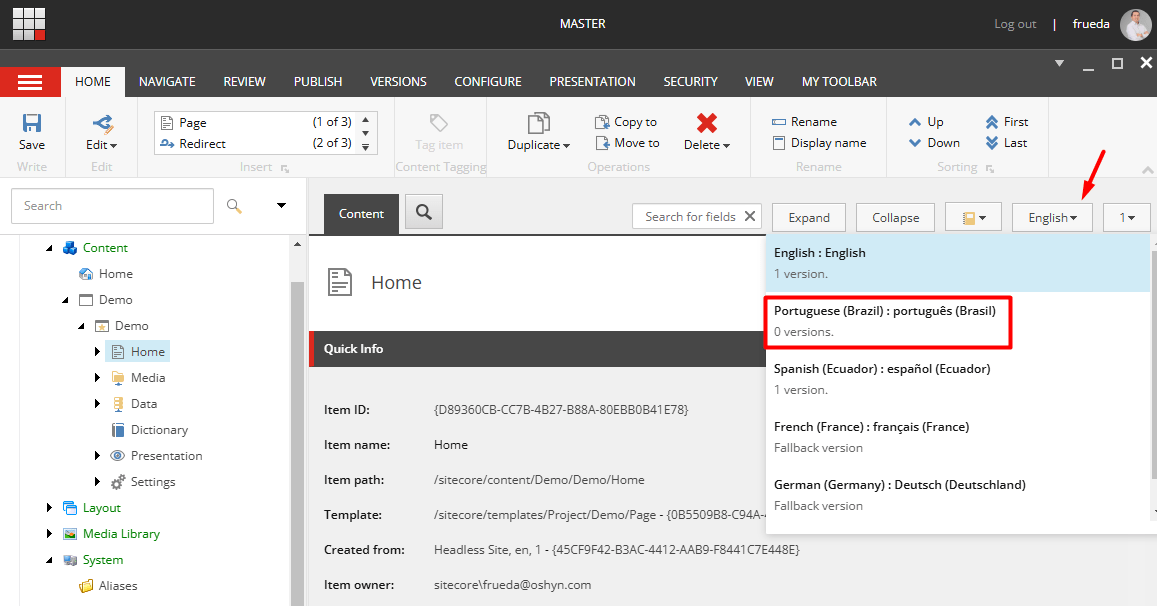Click the Tag item icon

[x=439, y=123]
